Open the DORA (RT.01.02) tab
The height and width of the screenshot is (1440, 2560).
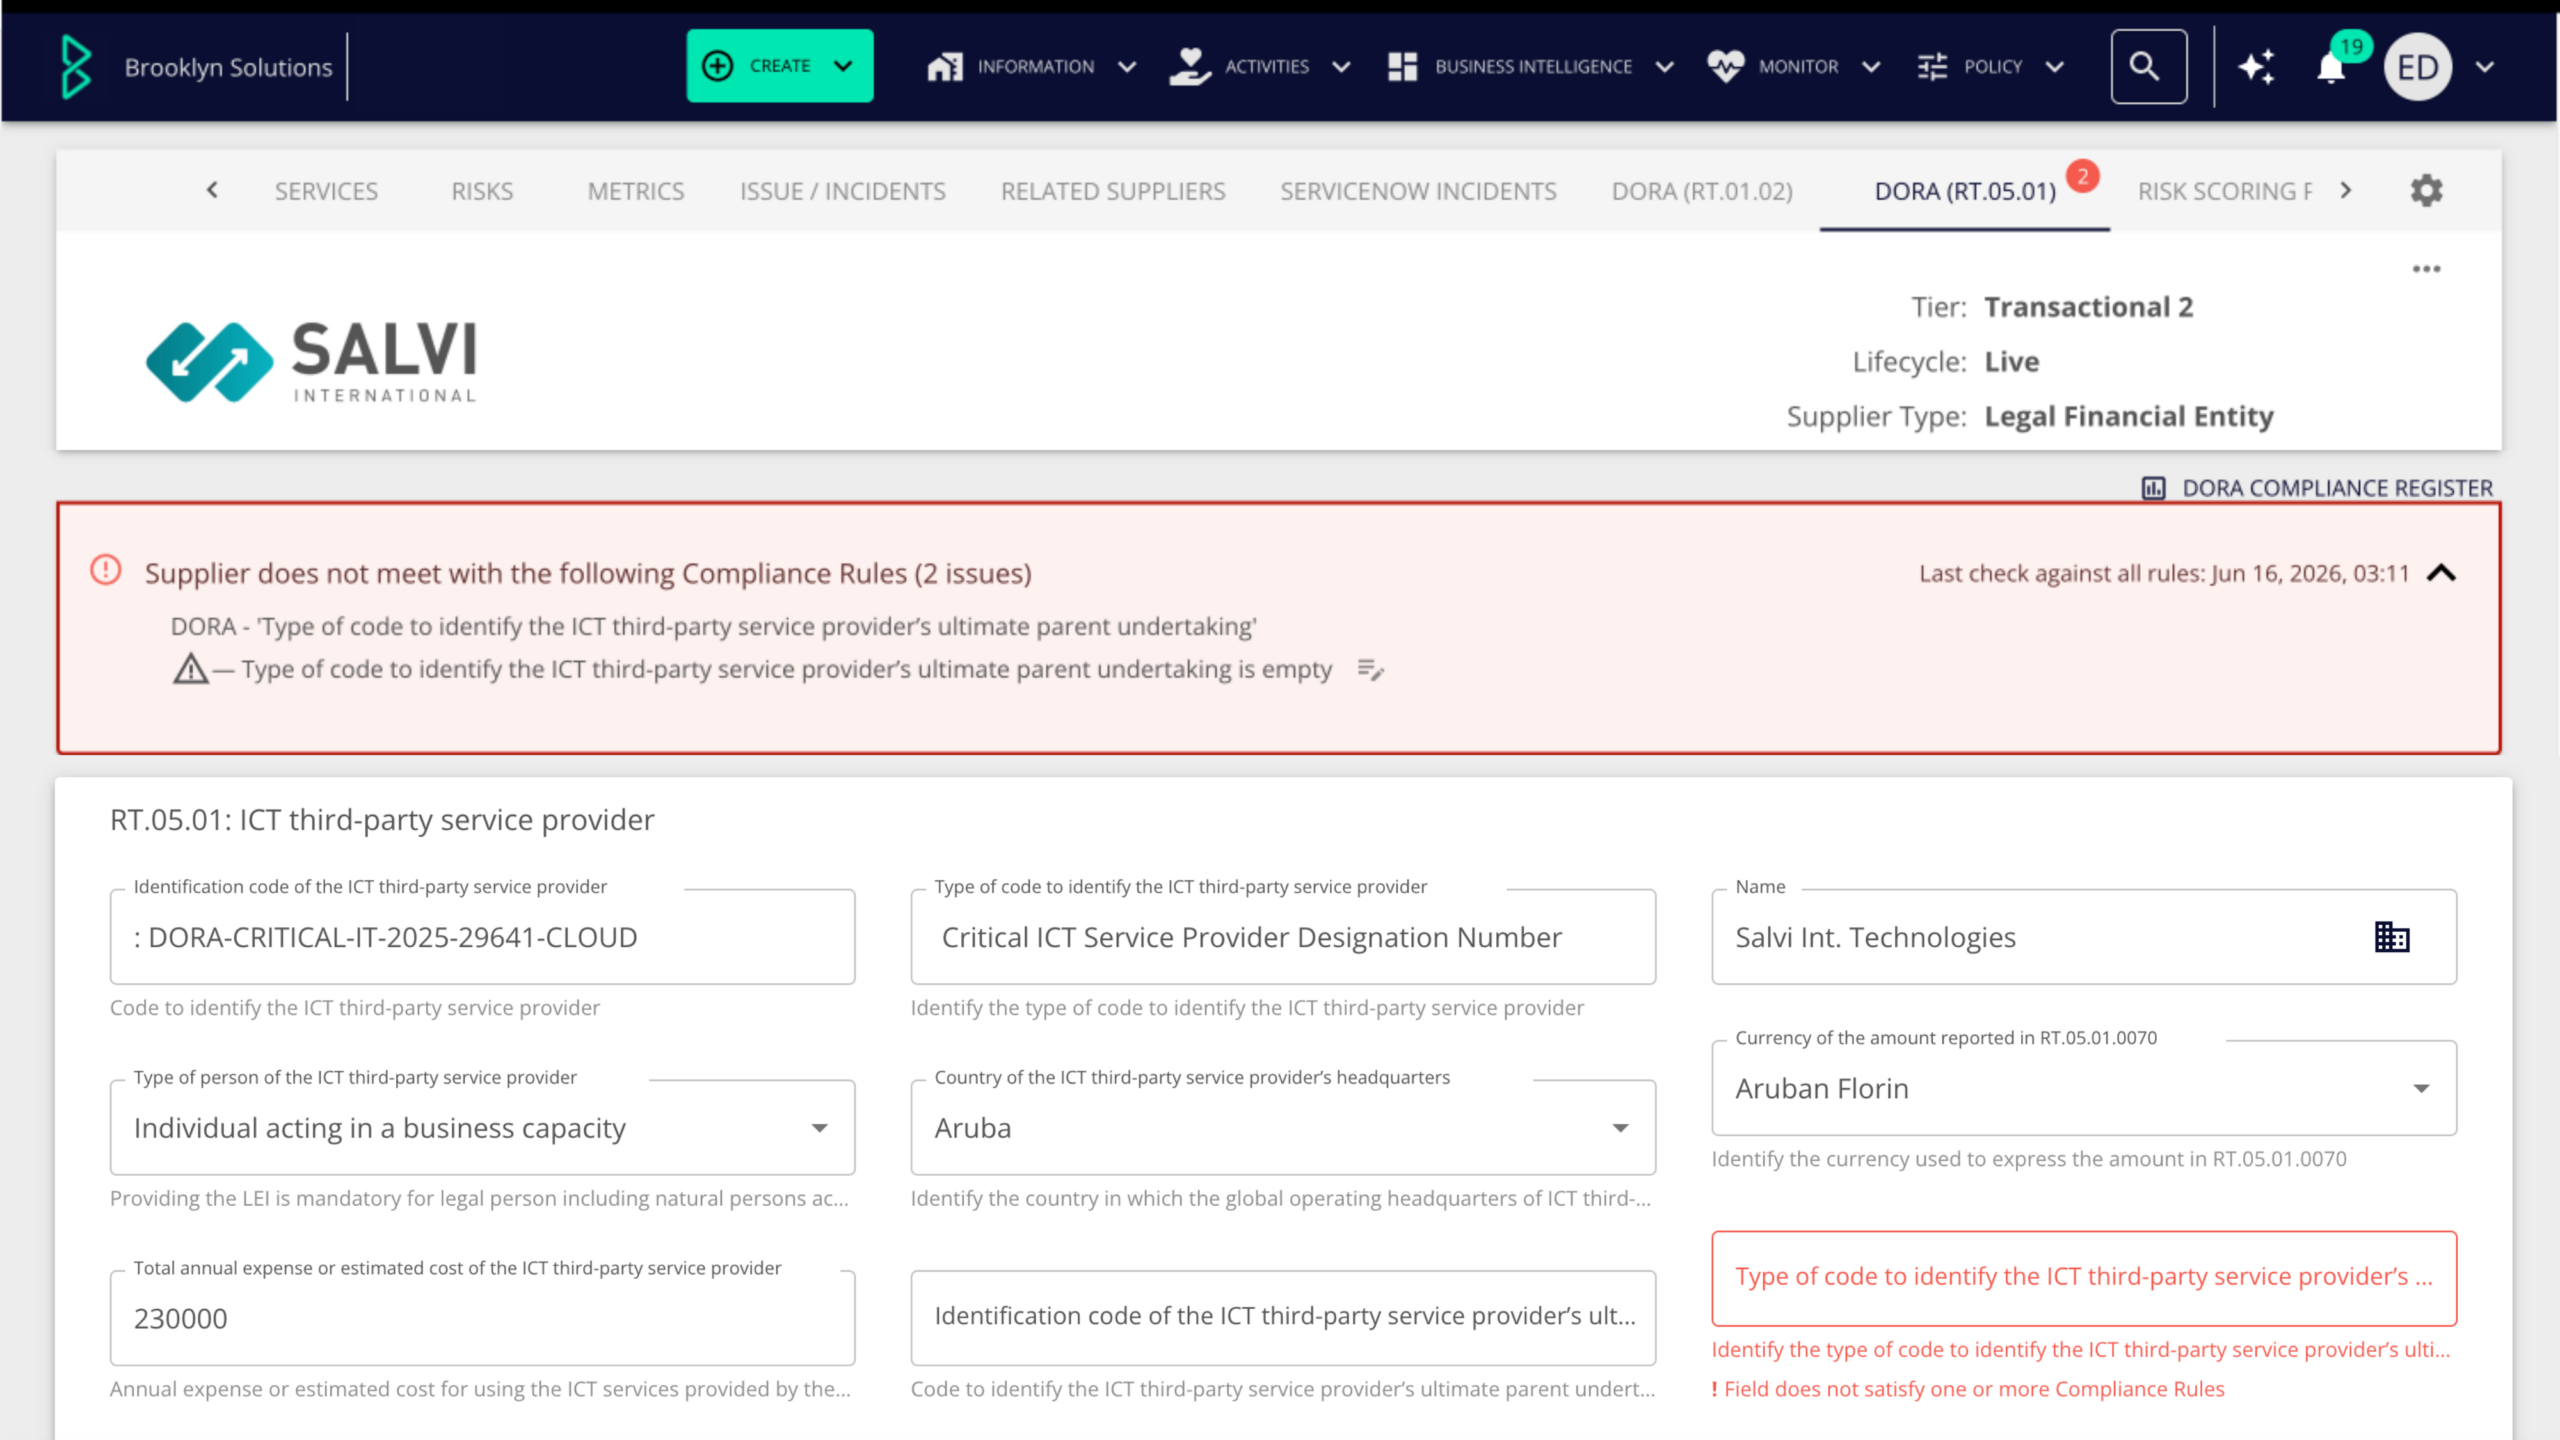coord(1702,191)
